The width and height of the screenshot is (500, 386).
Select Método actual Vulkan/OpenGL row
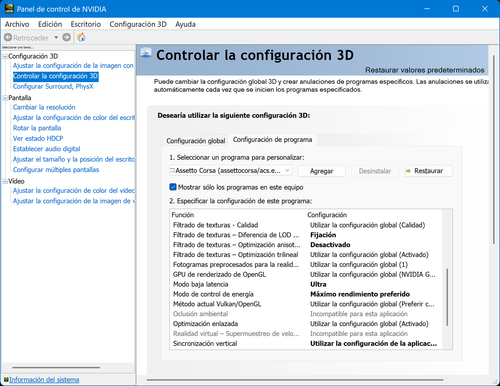tap(305, 304)
